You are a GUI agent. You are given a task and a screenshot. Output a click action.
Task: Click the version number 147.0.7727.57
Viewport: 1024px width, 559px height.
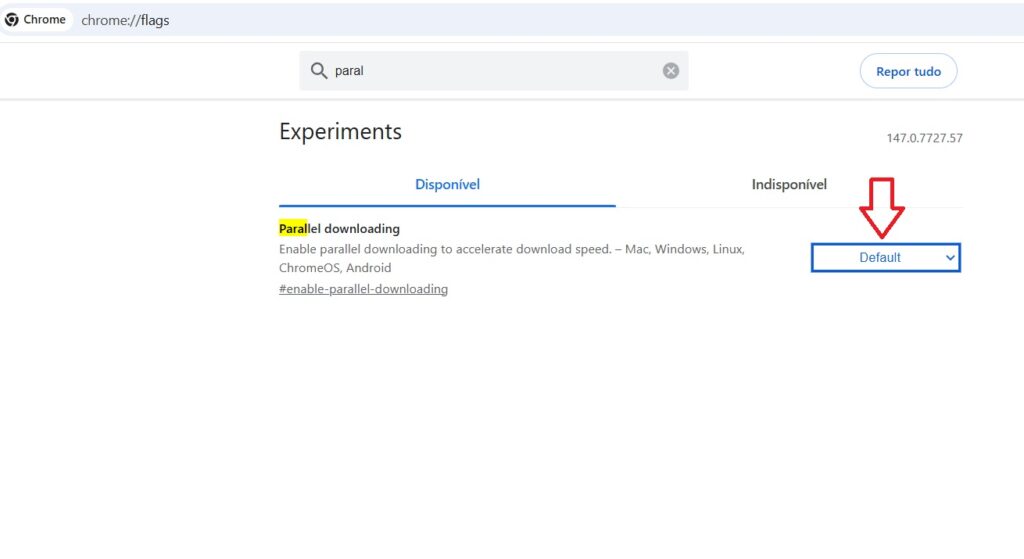(x=924, y=138)
